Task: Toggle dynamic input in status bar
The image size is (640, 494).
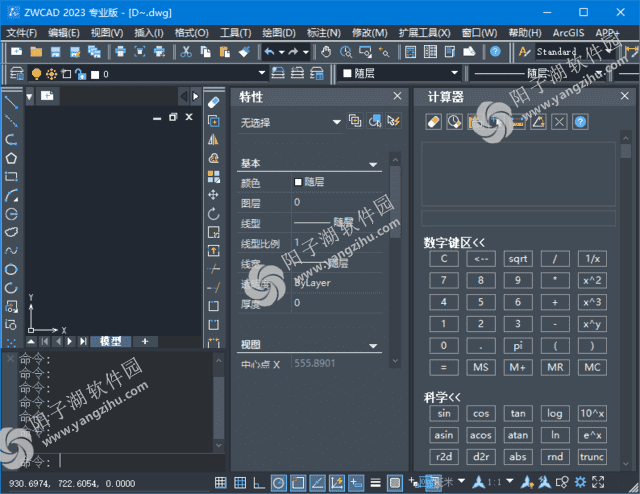Action: coord(356,483)
